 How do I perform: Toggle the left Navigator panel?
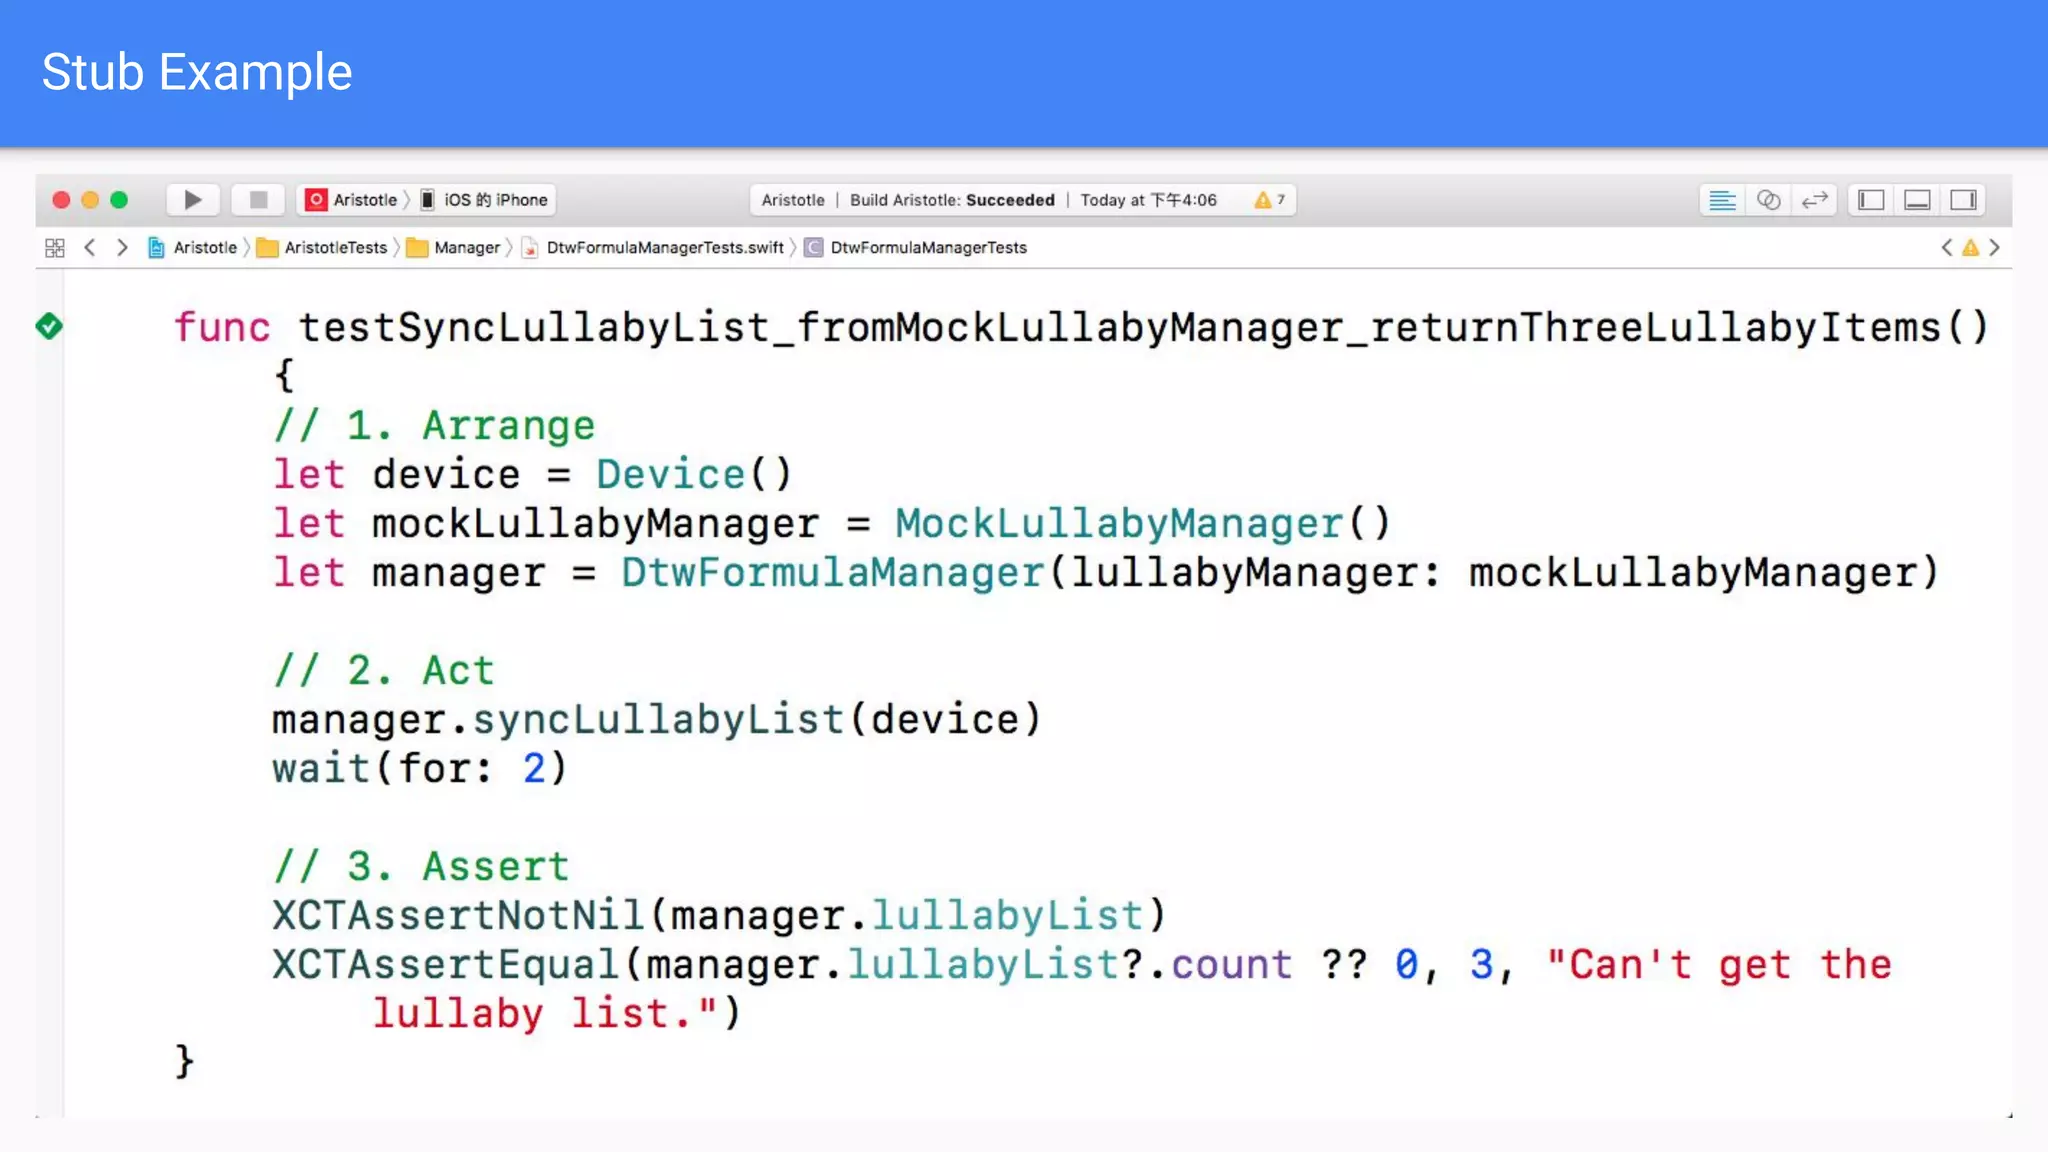pyautogui.click(x=1871, y=200)
